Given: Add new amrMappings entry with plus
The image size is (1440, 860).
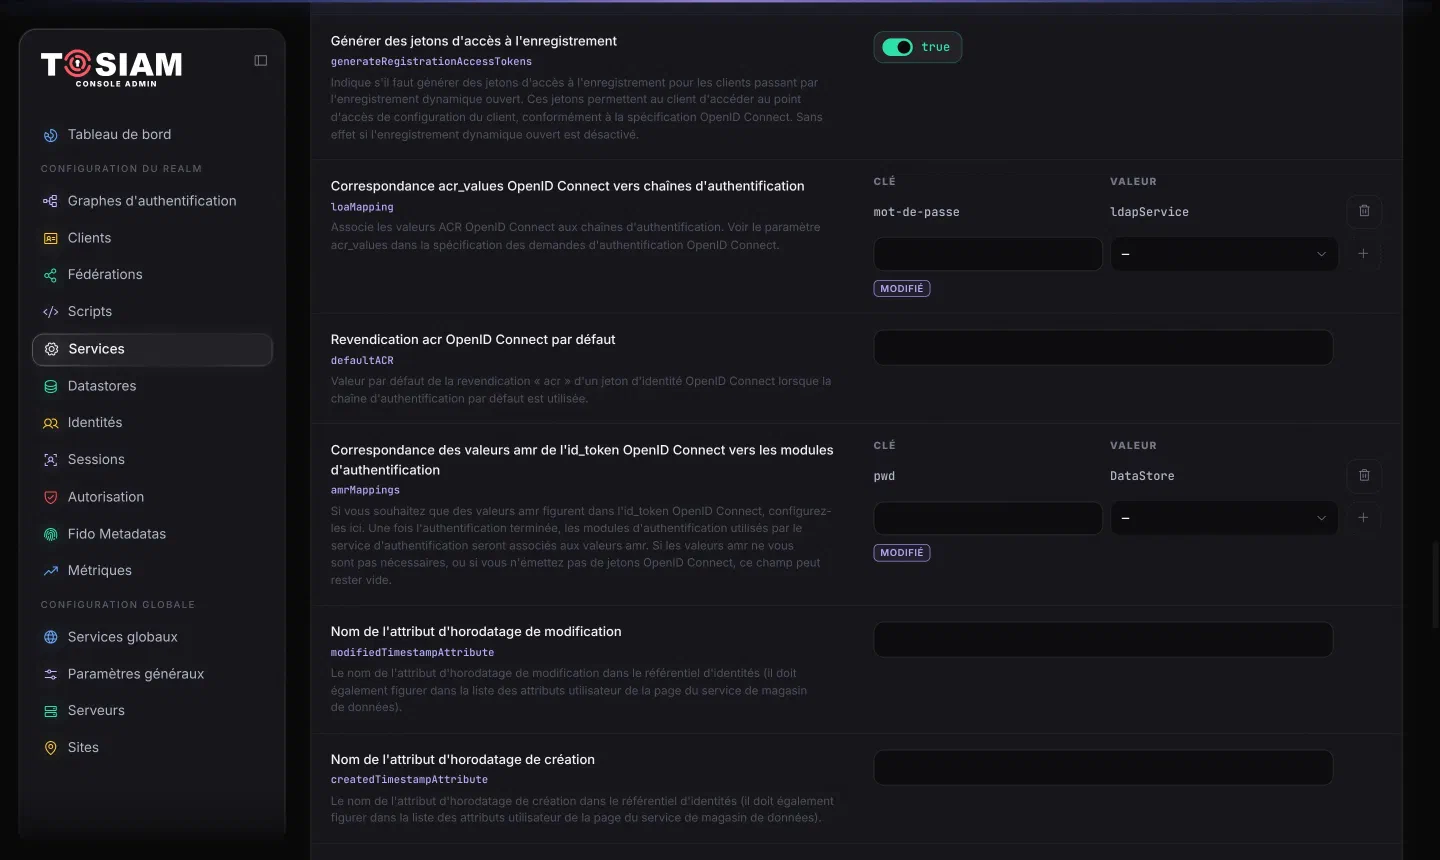Looking at the screenshot, I should pos(1363,518).
